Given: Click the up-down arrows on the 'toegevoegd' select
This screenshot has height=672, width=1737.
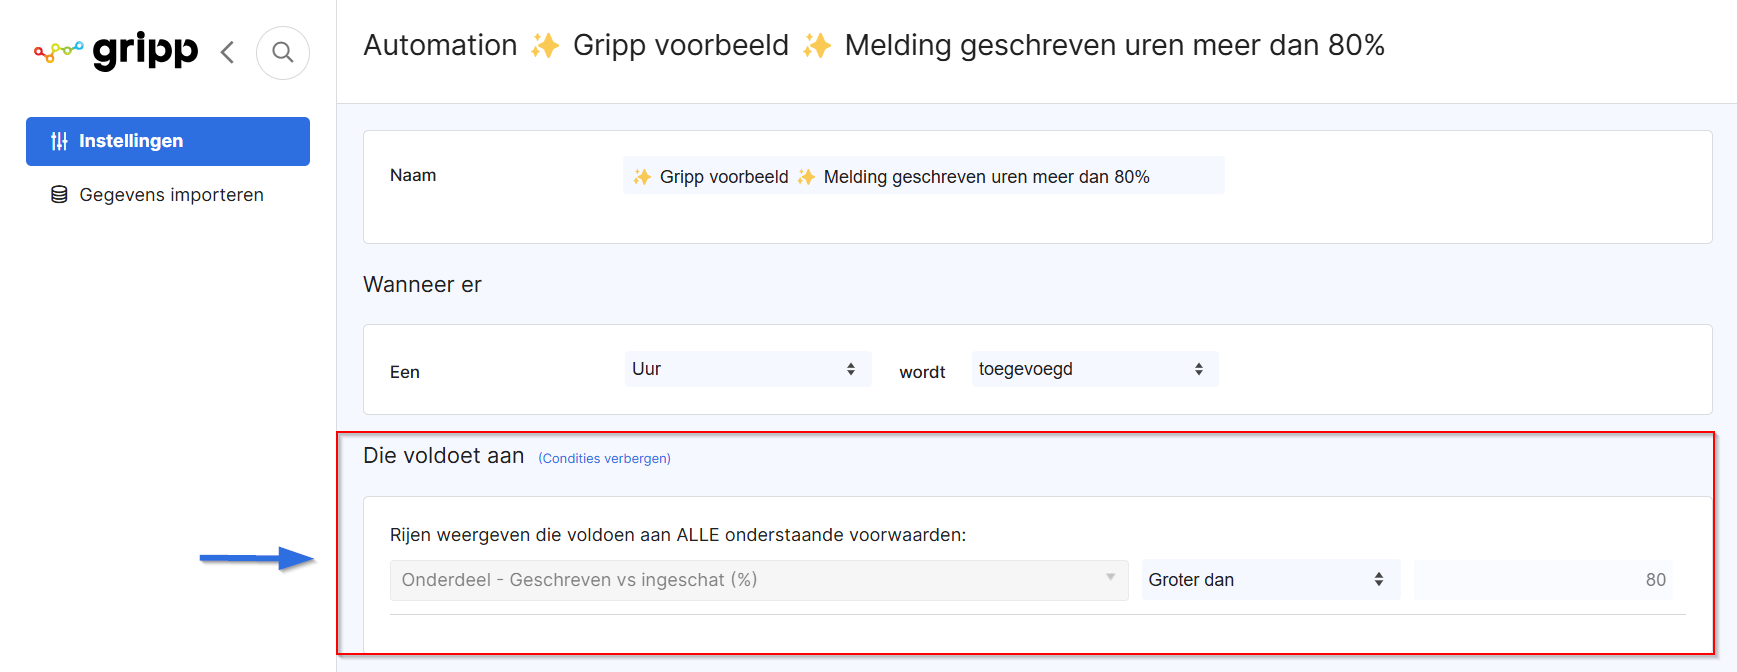Looking at the screenshot, I should tap(1199, 369).
